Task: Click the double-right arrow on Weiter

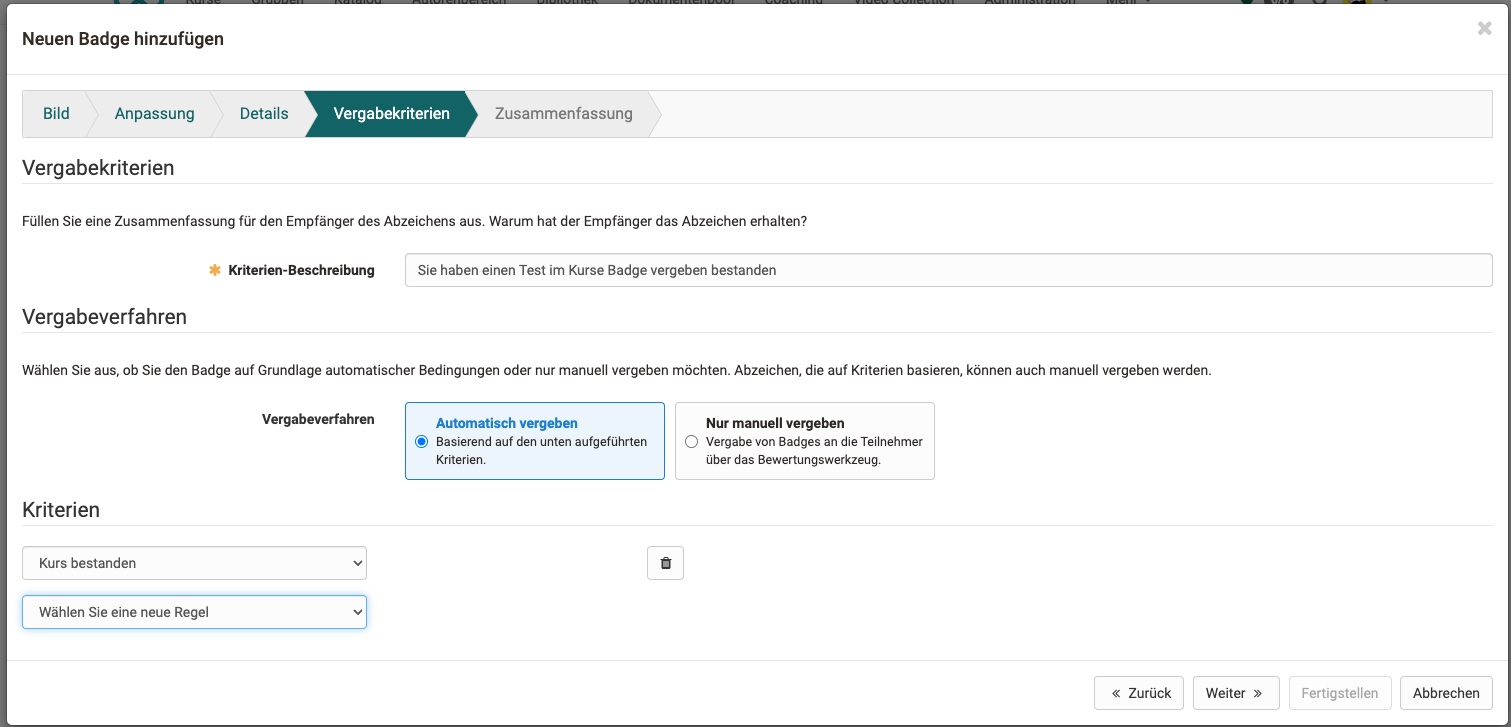Action: (1258, 693)
